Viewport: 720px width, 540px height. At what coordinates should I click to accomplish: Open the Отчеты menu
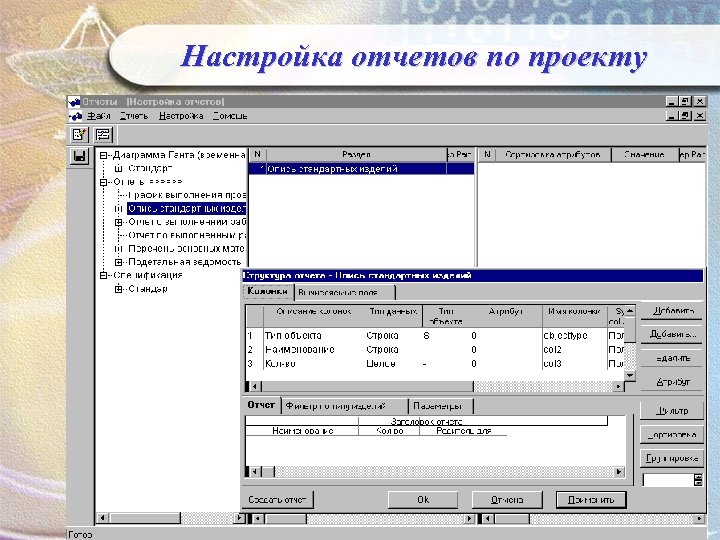(134, 116)
